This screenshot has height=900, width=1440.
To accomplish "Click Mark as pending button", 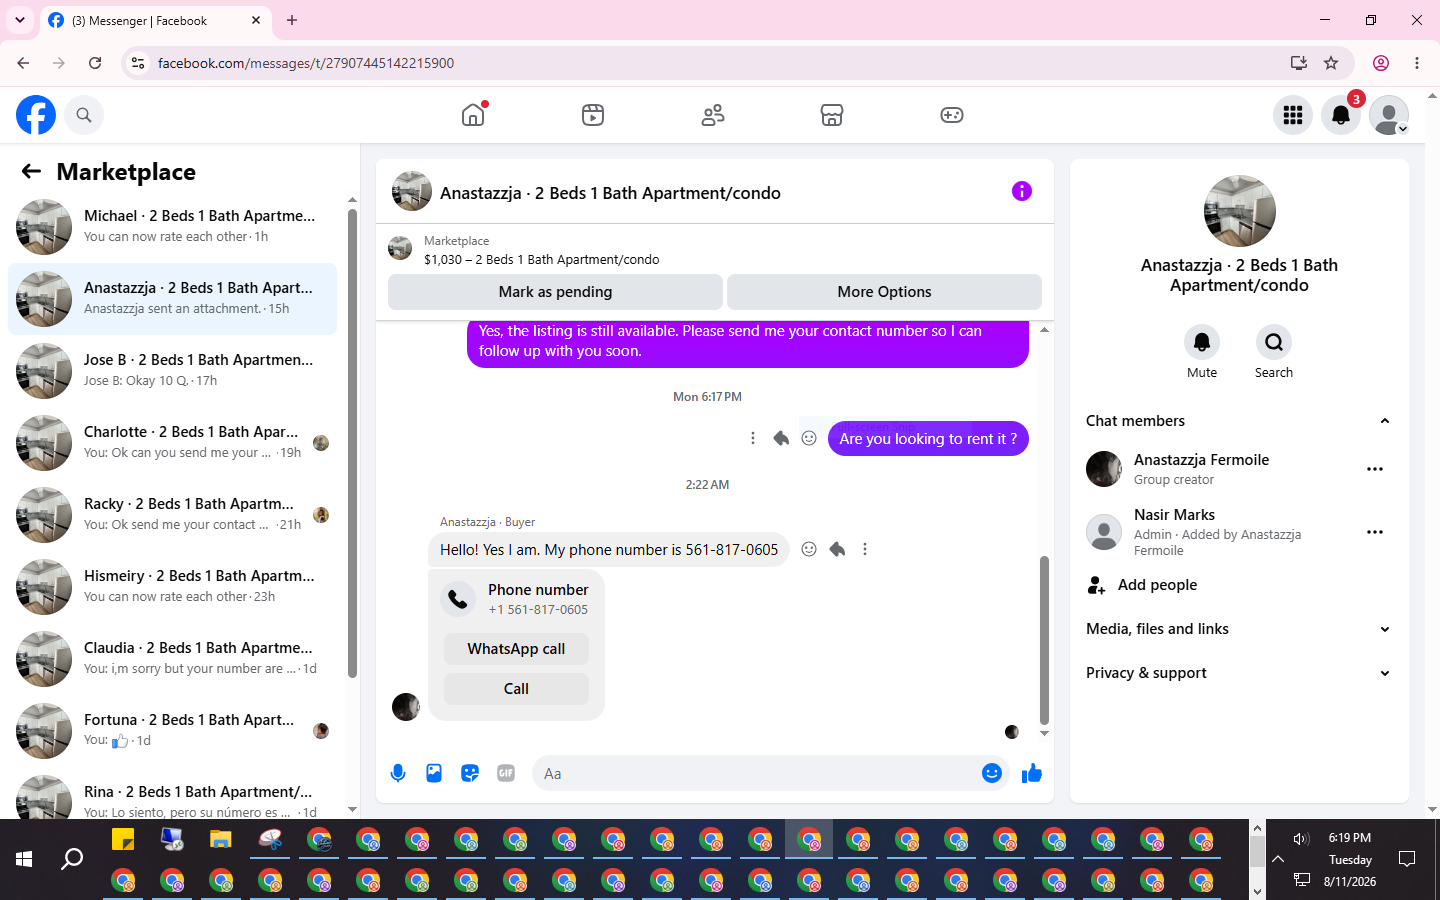I will pyautogui.click(x=555, y=292).
